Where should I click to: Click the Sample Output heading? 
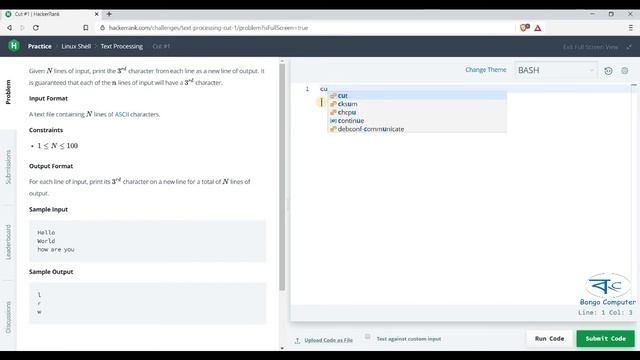[x=51, y=272]
